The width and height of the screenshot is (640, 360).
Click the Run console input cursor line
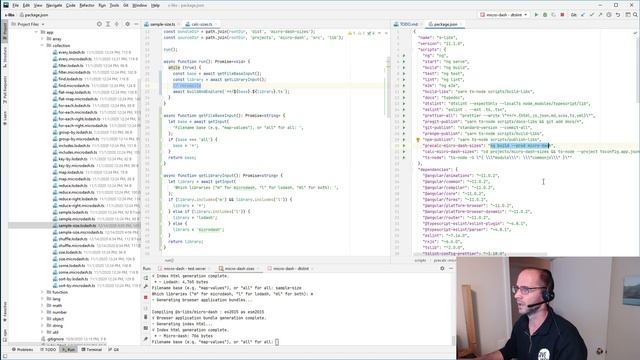coord(277,342)
